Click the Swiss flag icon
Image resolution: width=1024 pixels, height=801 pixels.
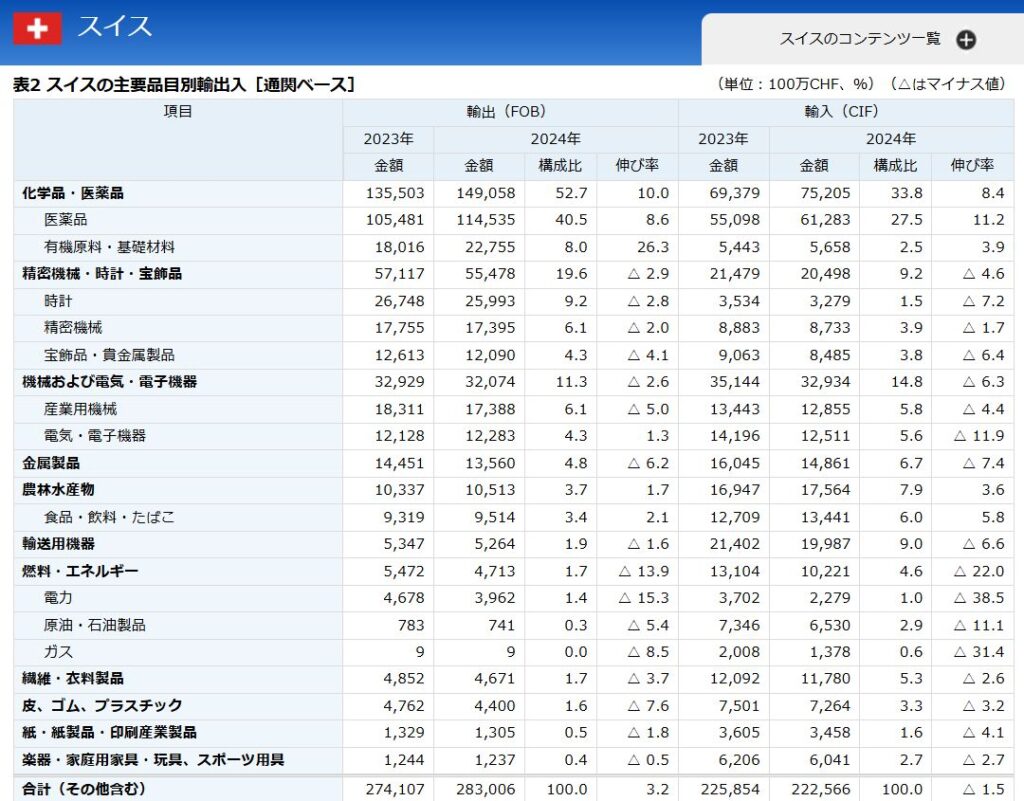(37, 28)
